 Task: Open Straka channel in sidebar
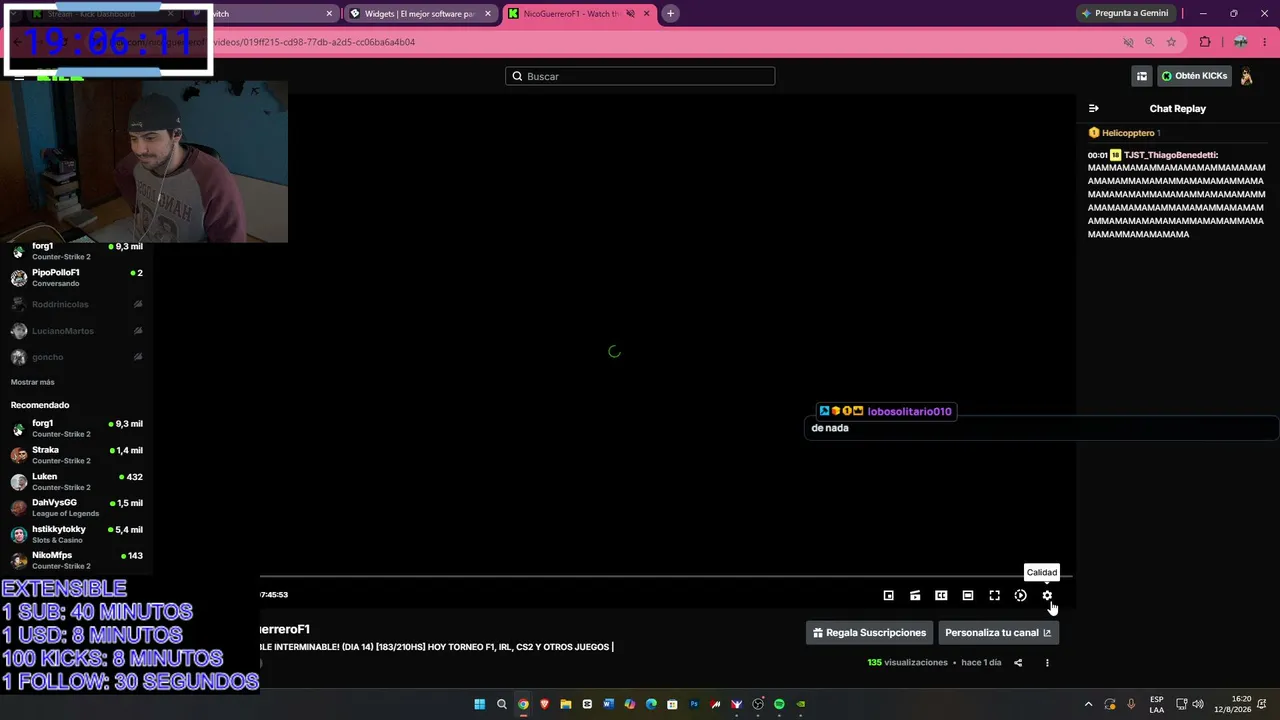[77, 455]
